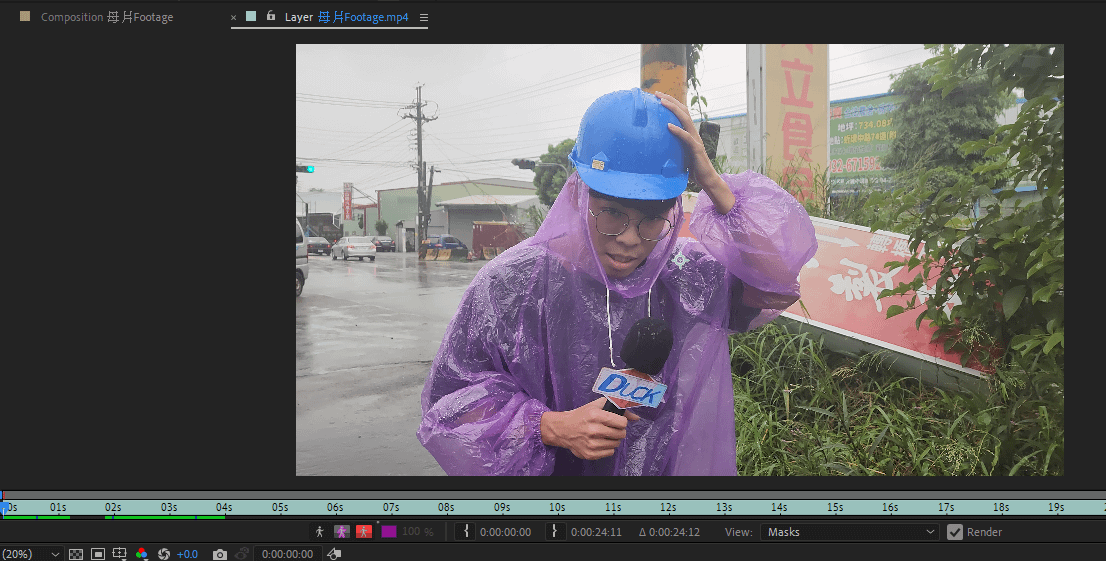Toggle the Layer viewer lock icon
The height and width of the screenshot is (561, 1106).
(270, 16)
